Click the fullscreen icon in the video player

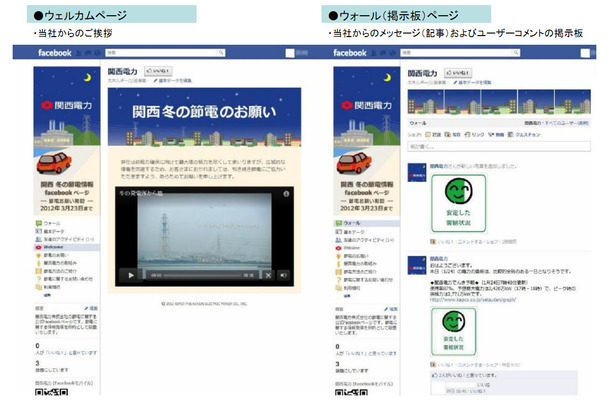(268, 275)
